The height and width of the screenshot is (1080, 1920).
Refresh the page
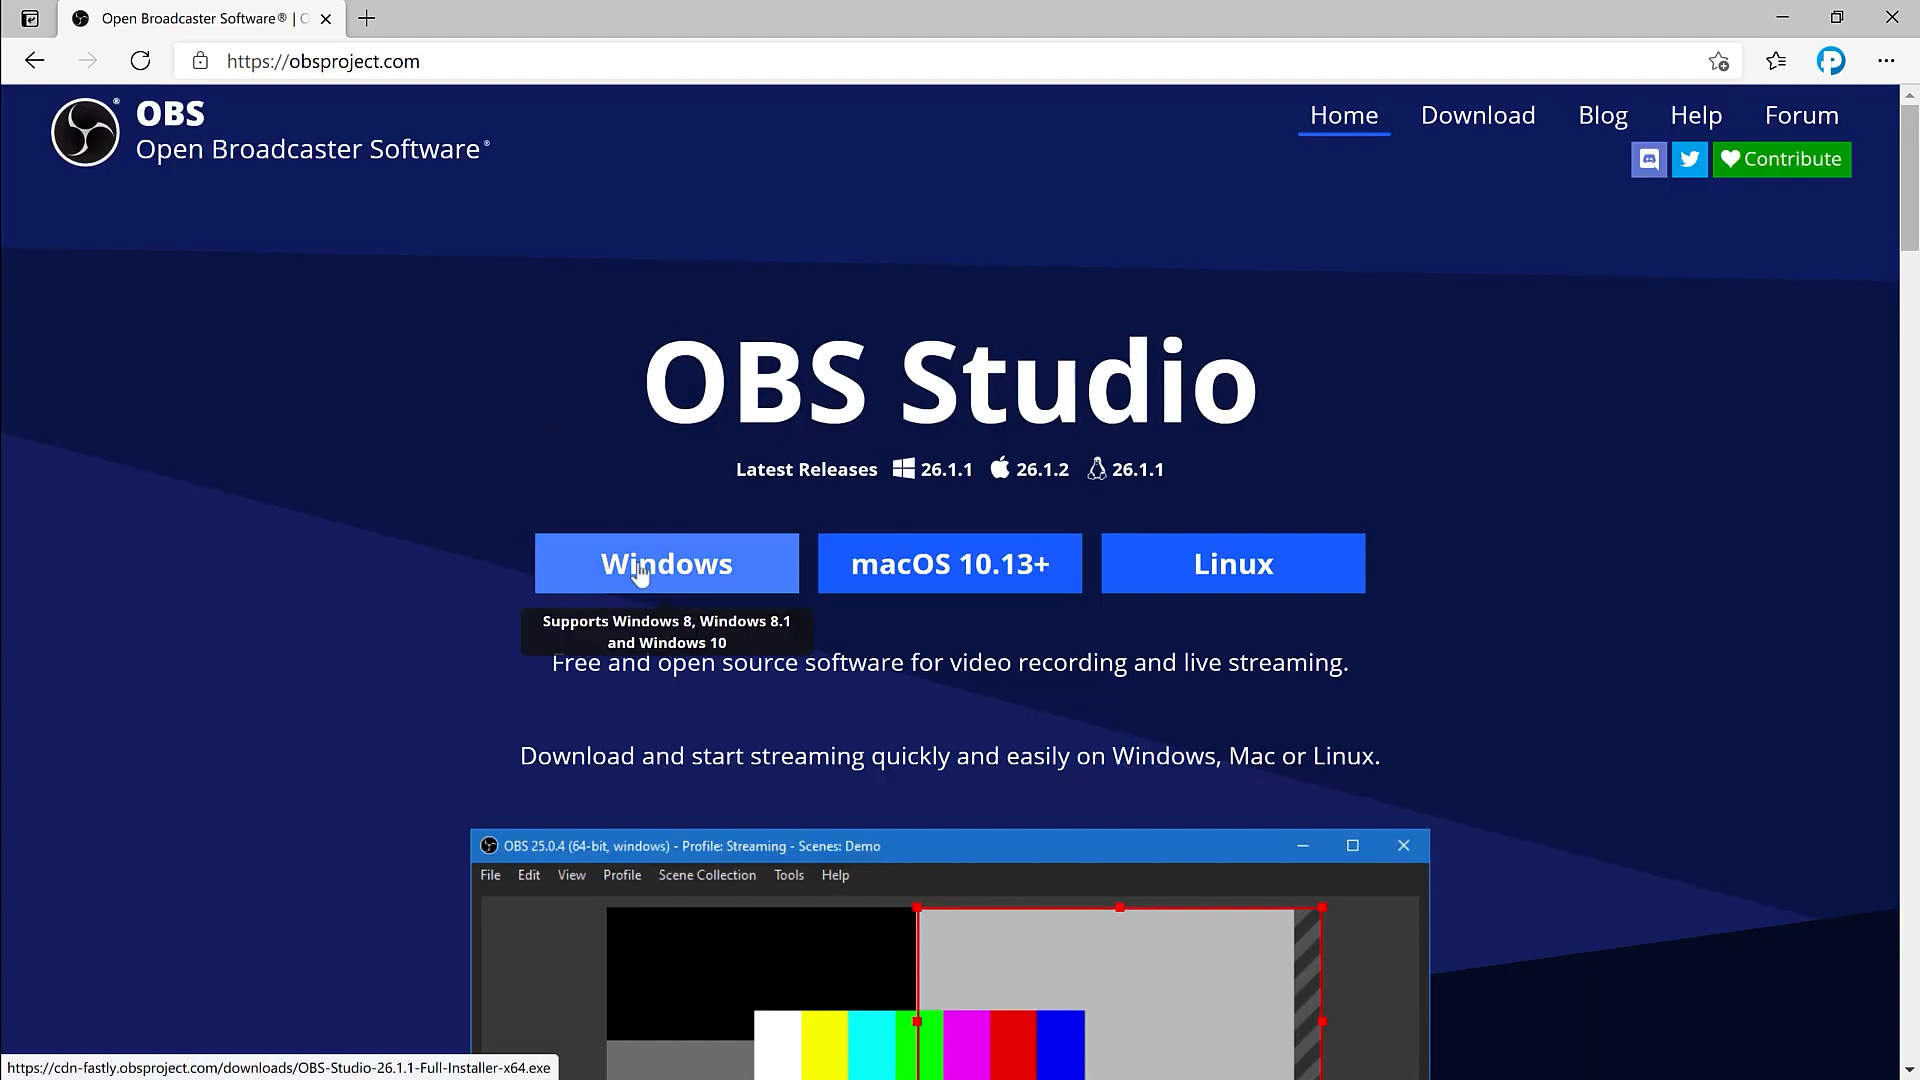tap(140, 61)
